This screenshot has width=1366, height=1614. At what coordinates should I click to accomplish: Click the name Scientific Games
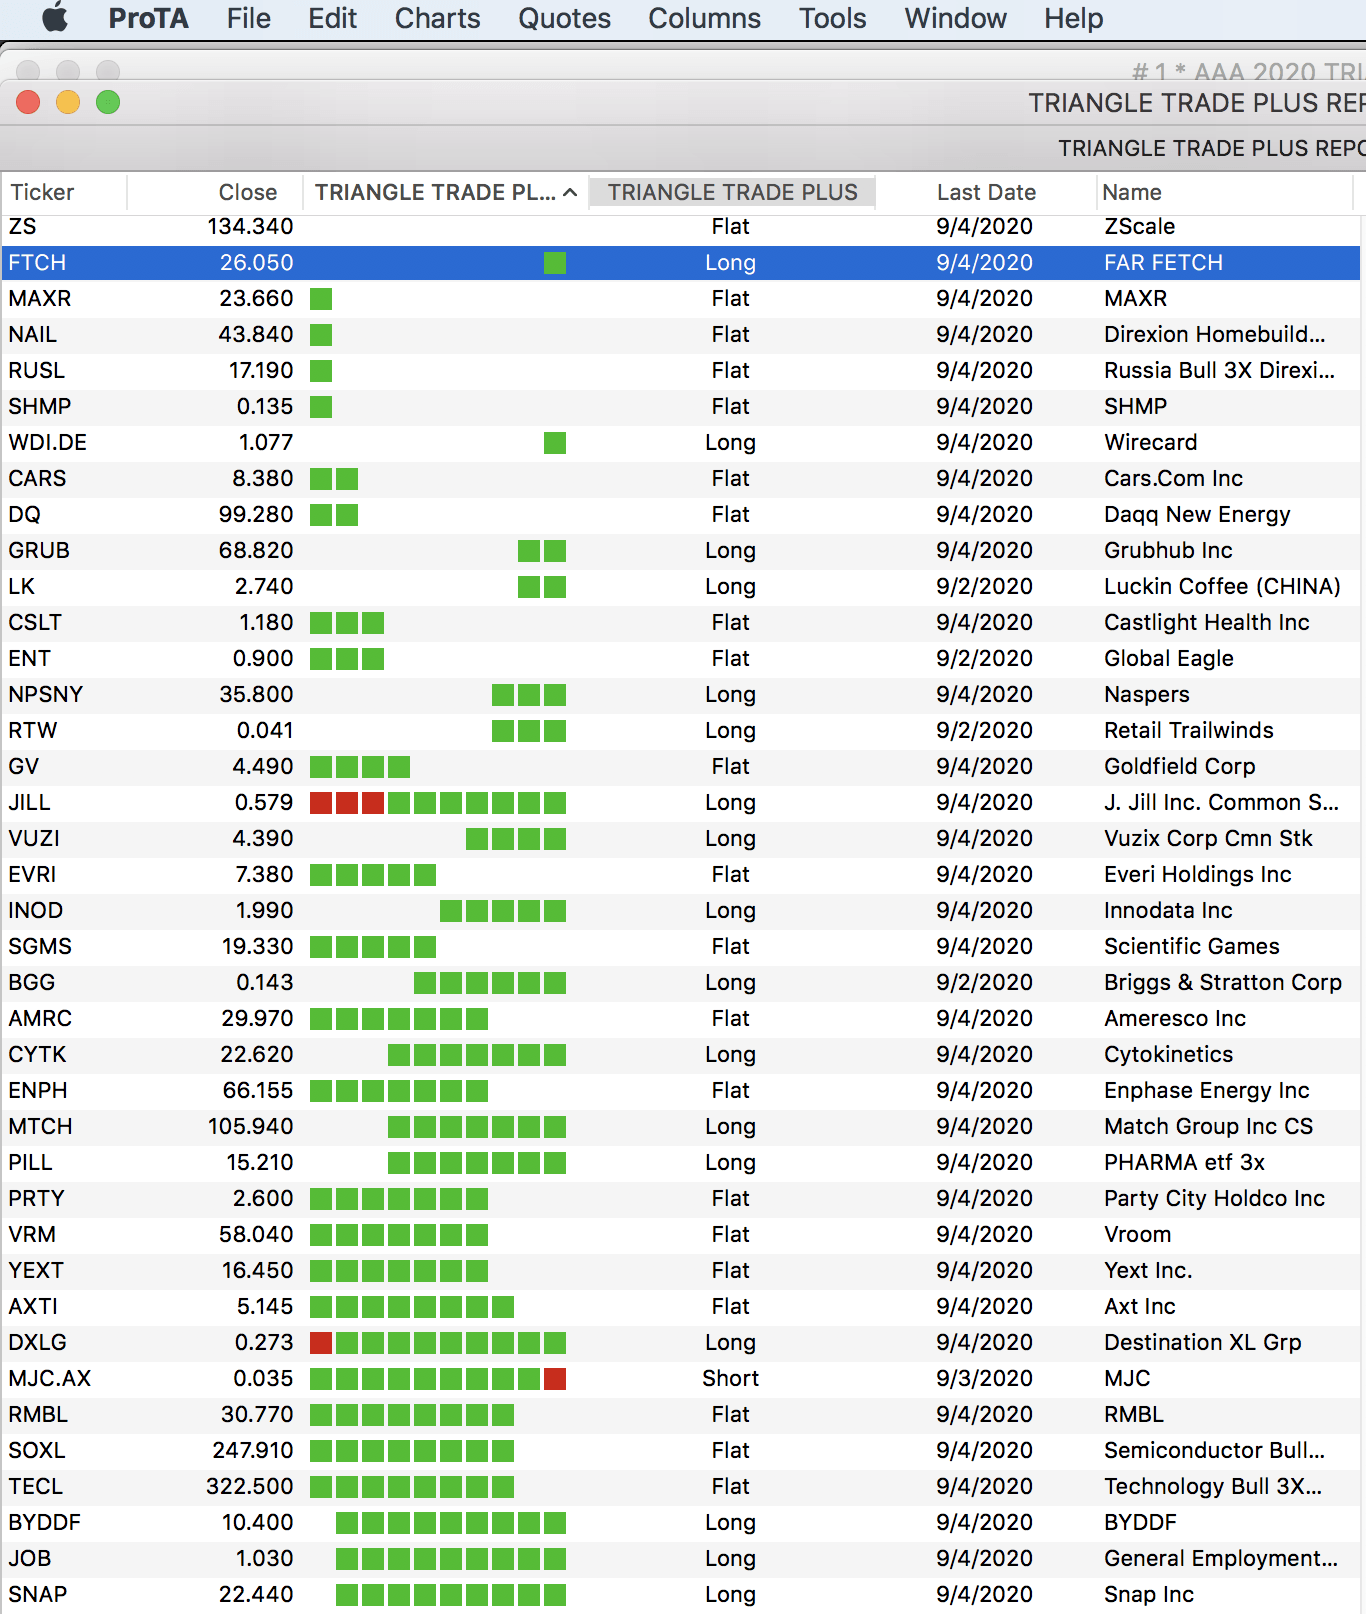coord(1191,947)
